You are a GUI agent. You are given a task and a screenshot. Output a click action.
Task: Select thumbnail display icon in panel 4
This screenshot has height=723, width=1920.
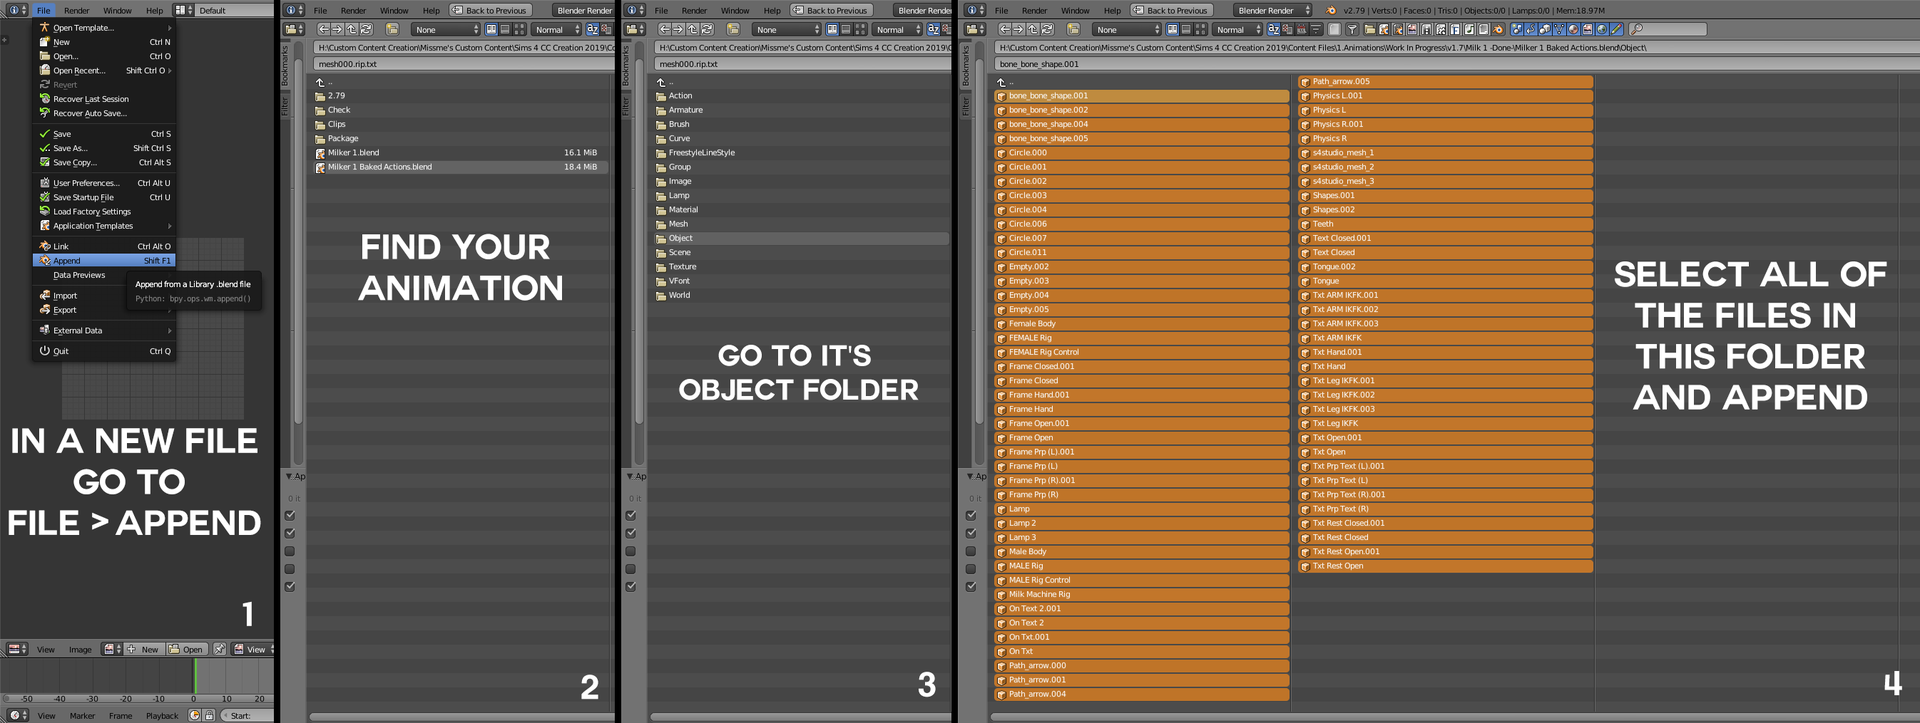coord(1200,29)
